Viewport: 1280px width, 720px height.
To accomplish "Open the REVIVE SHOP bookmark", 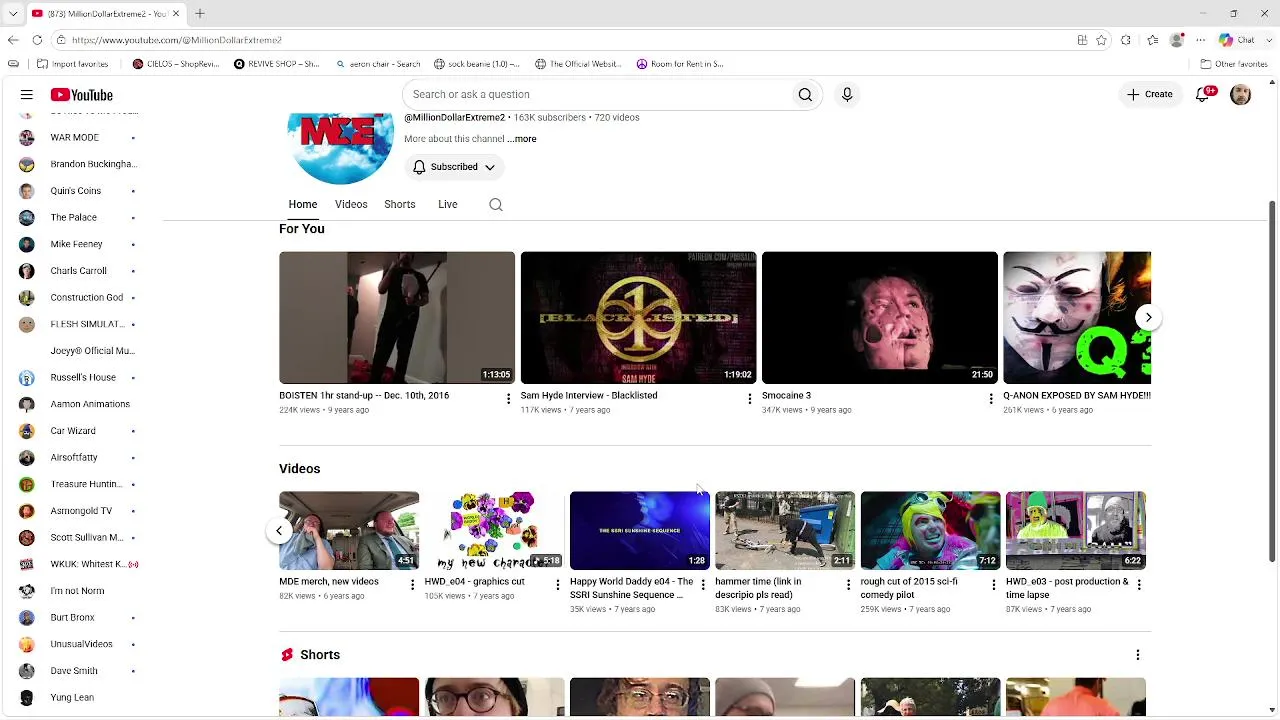I will pos(276,64).
